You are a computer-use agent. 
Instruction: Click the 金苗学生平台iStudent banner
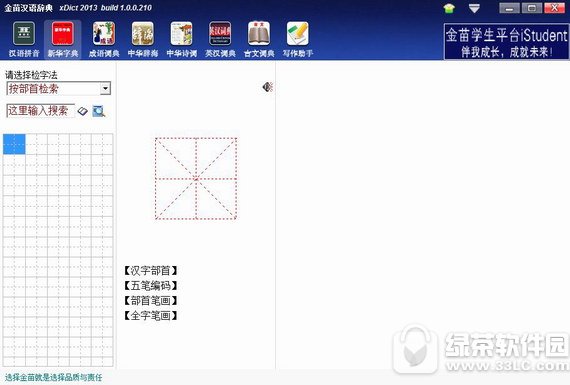coord(506,41)
